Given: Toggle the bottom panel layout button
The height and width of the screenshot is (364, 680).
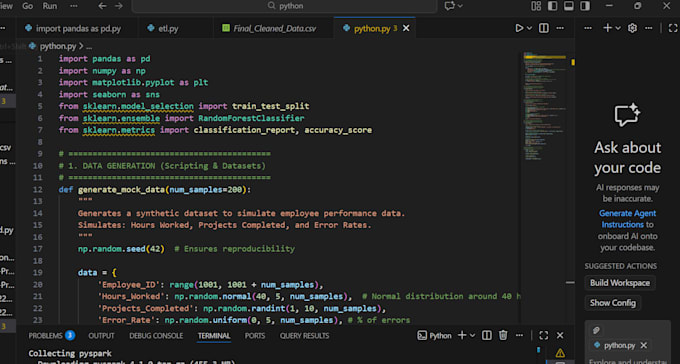Looking at the screenshot, I should click(x=569, y=6).
